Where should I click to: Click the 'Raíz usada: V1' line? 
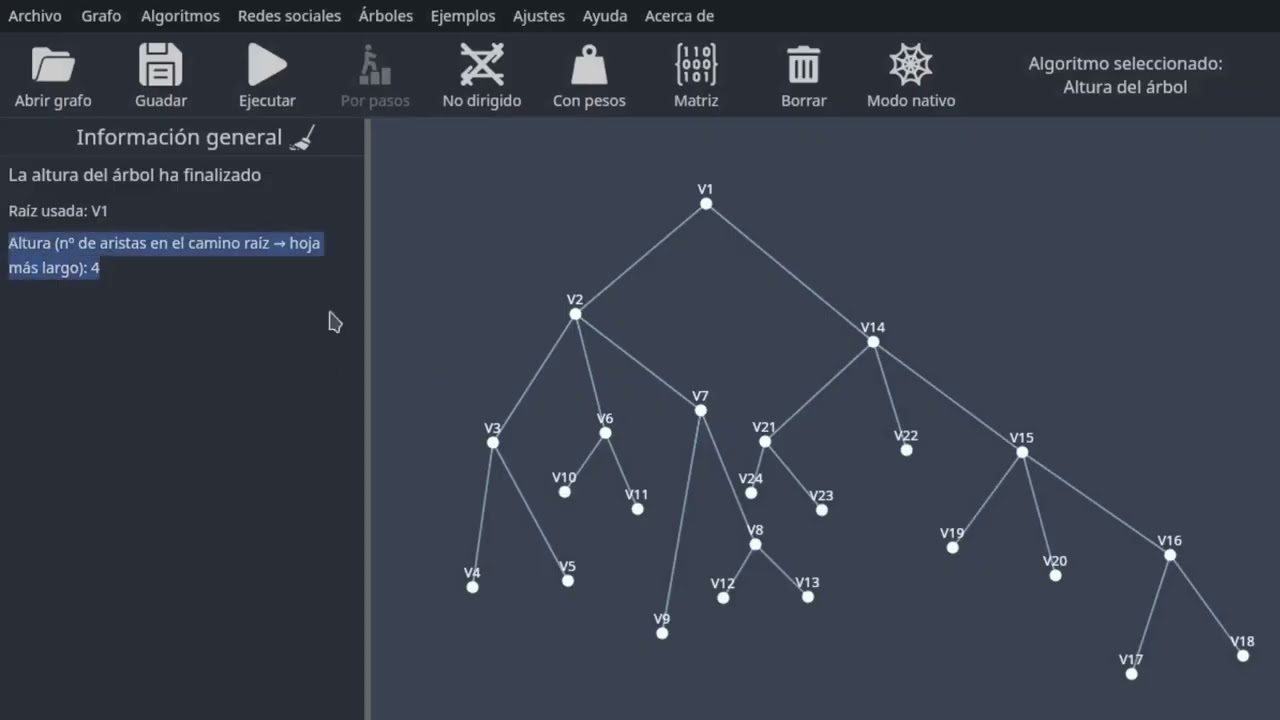(58, 211)
